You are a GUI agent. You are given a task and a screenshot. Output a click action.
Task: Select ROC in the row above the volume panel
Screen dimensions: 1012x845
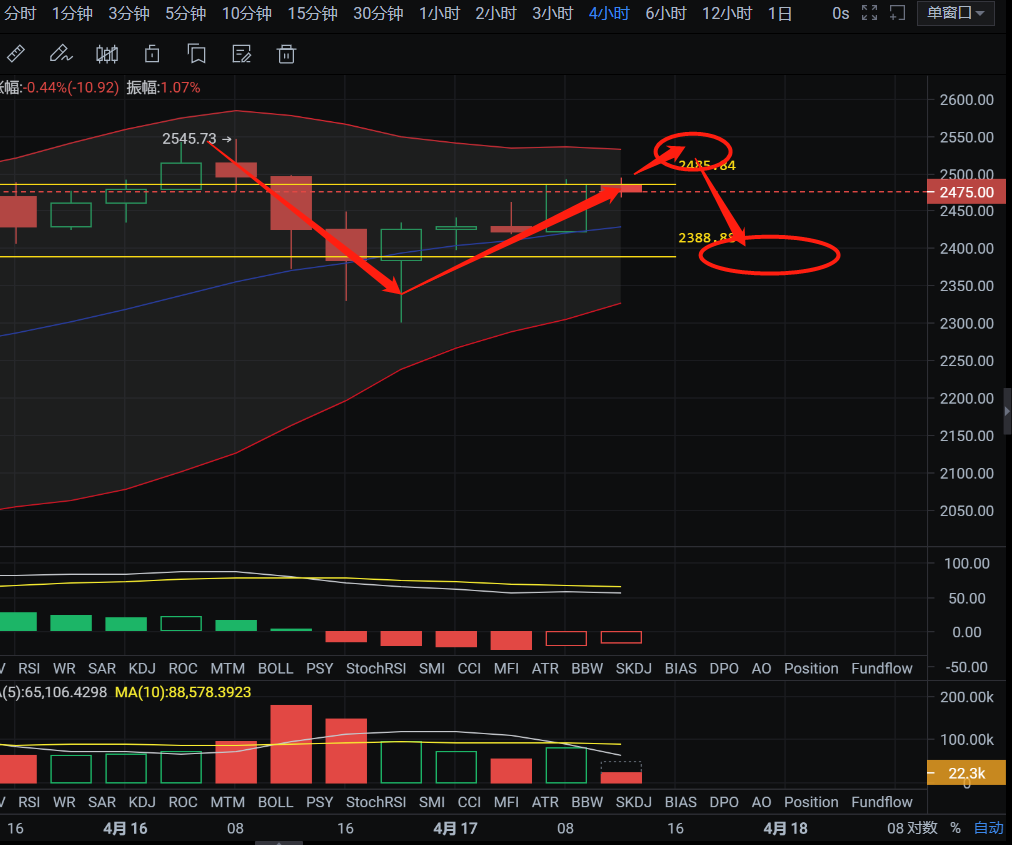[x=183, y=668]
